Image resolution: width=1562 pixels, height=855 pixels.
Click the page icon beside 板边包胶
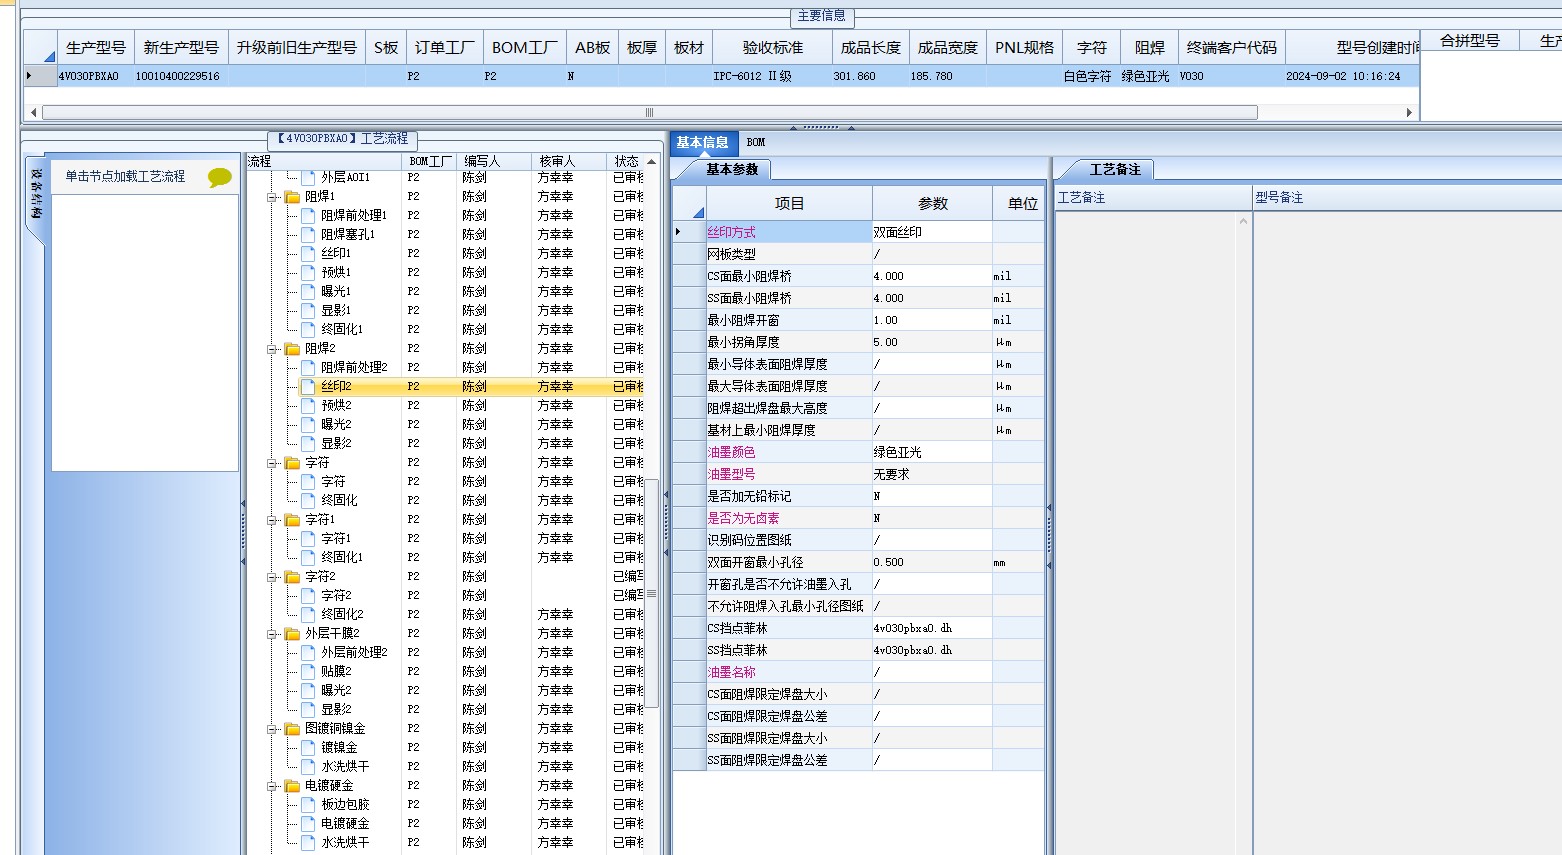click(309, 804)
